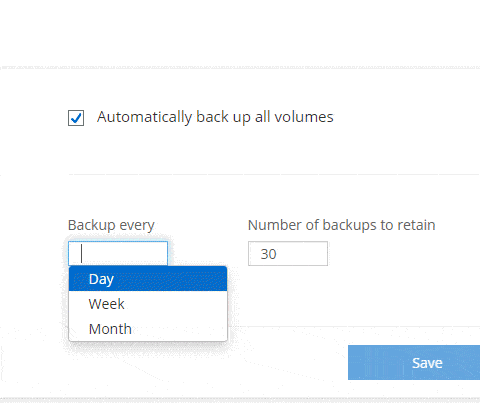Click the 'Backup every' label
This screenshot has width=480, height=403.
point(111,225)
